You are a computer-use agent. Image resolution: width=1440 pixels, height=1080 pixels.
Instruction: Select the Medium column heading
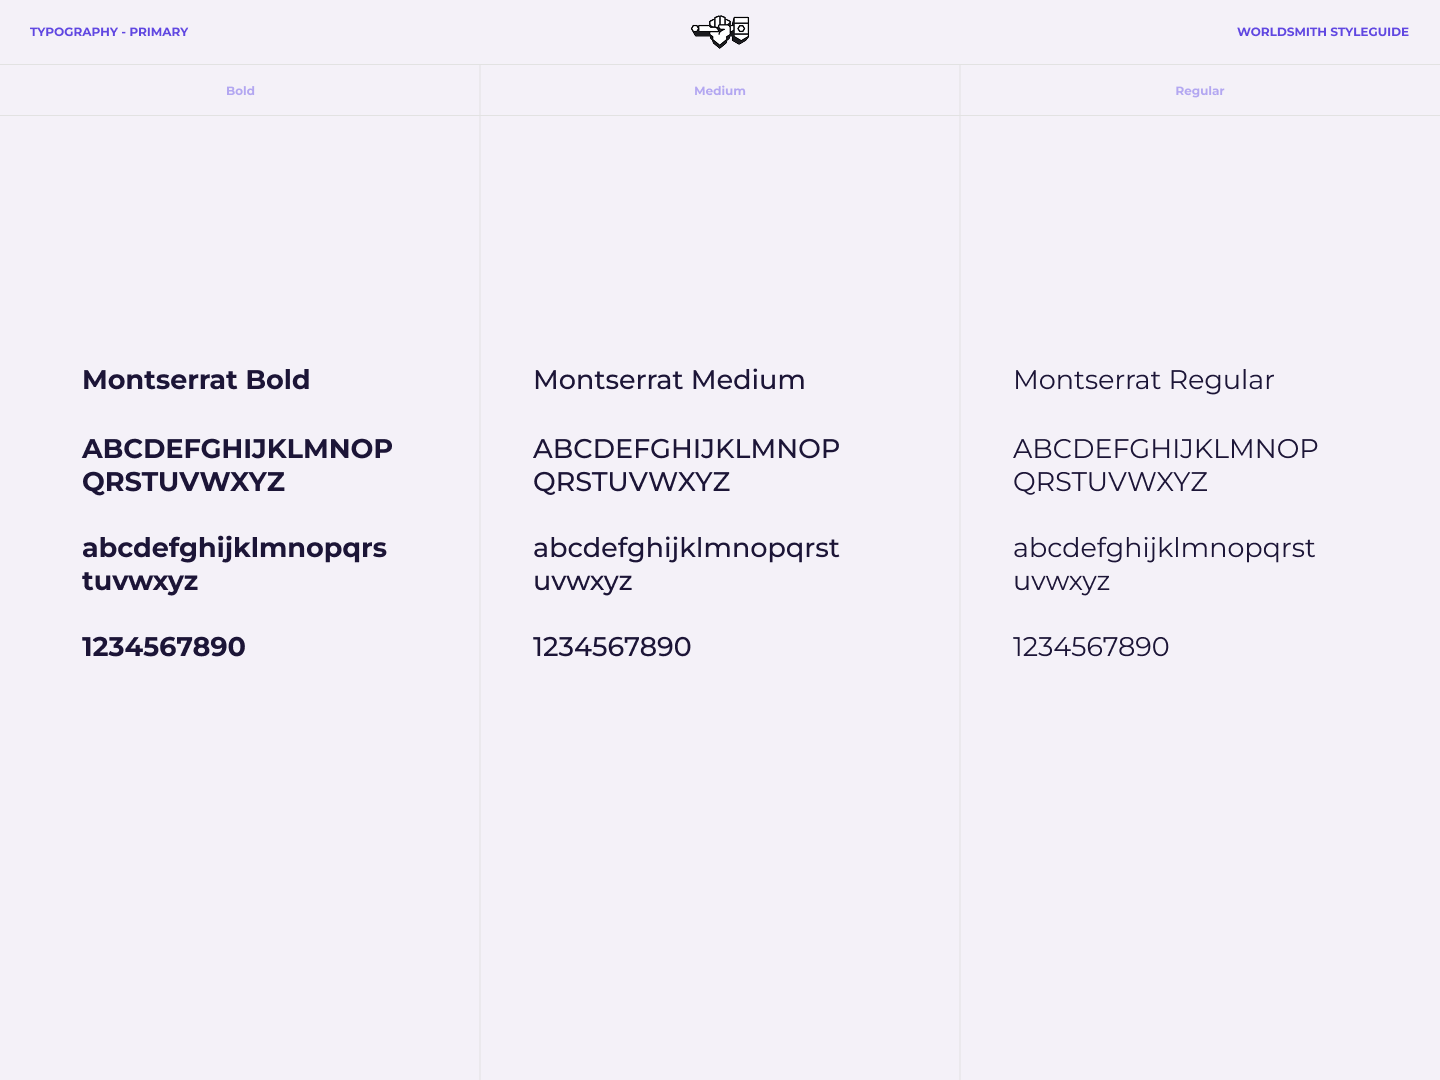coord(720,91)
